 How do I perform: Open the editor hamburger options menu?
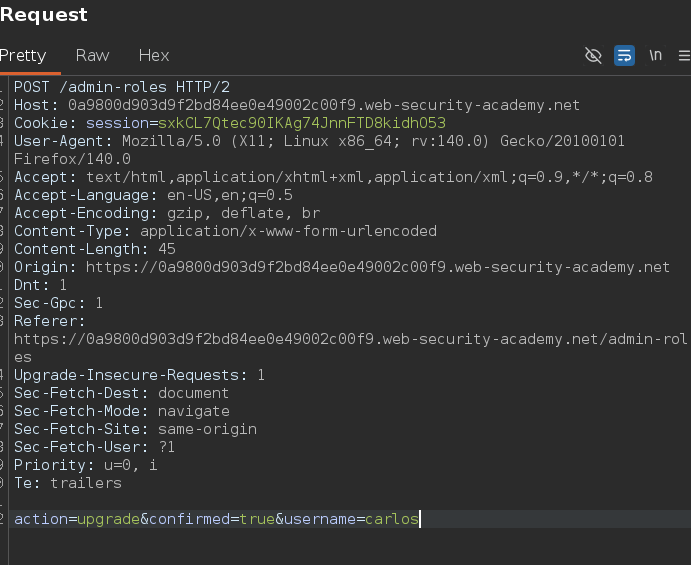pyautogui.click(x=684, y=56)
